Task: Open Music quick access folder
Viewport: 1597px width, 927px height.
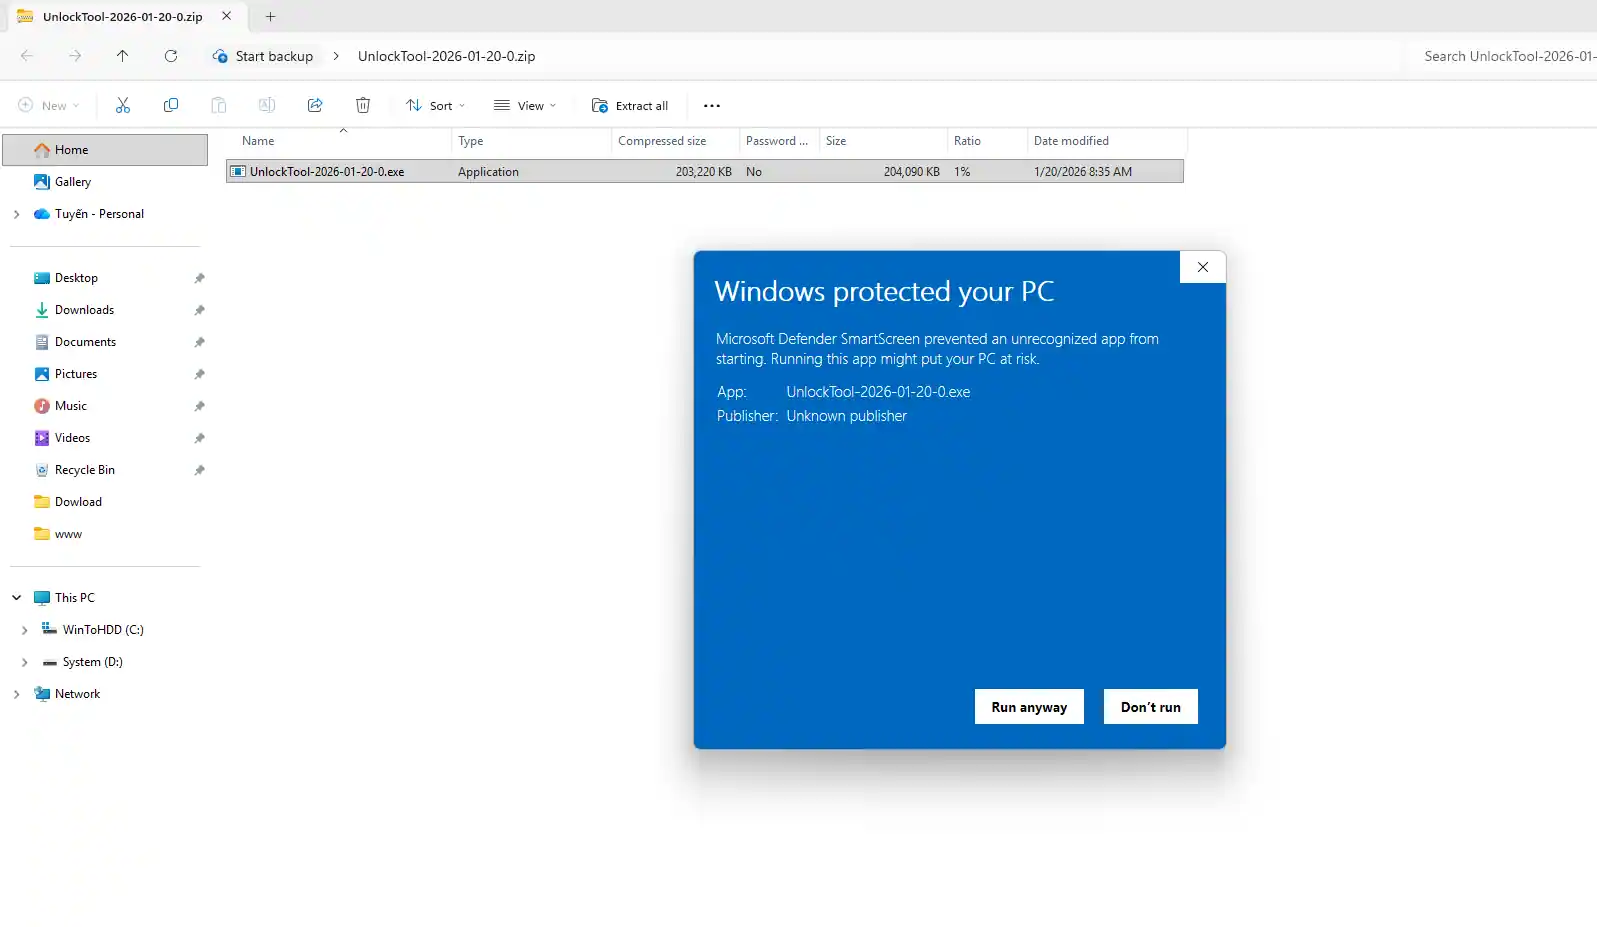Action: click(x=70, y=406)
